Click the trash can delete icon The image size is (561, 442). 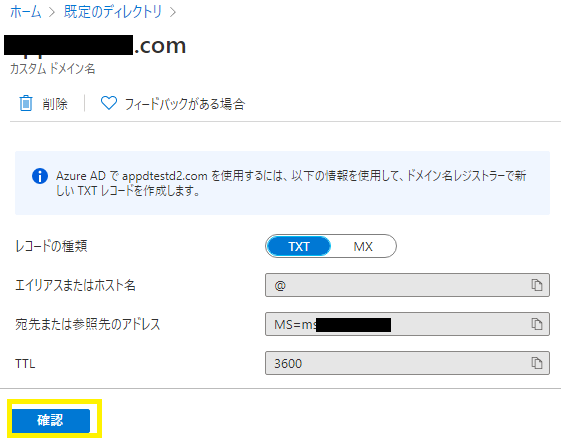click(x=26, y=103)
